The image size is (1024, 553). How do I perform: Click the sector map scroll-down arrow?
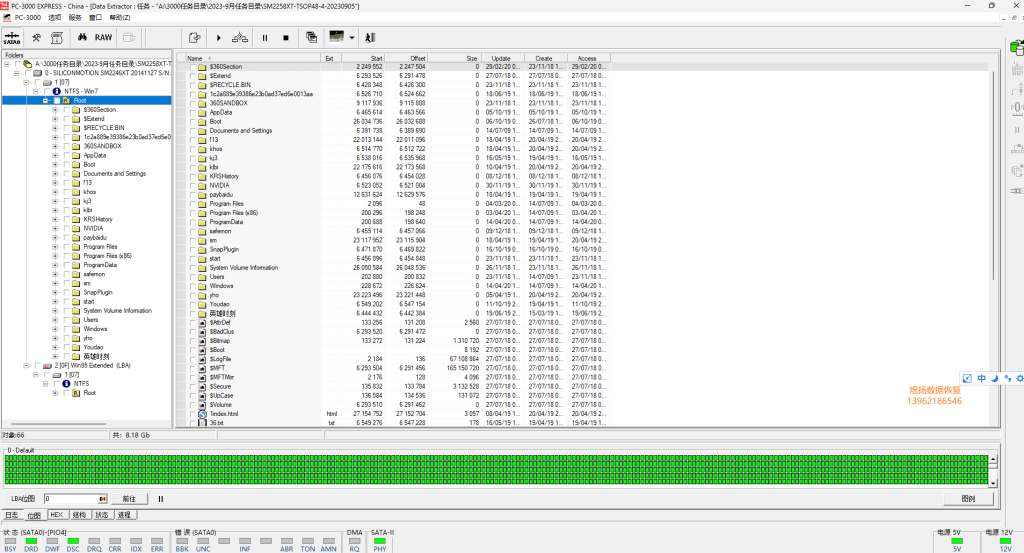(x=993, y=483)
